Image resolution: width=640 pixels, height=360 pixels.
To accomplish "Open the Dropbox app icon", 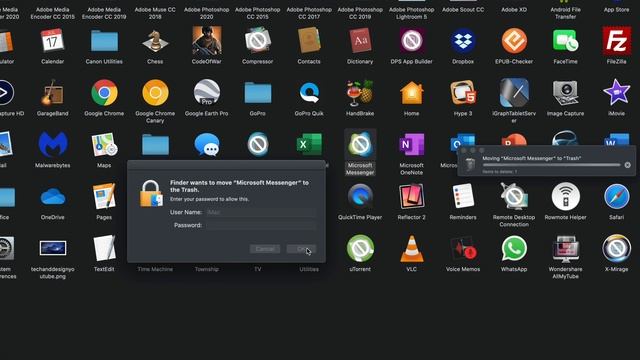I will [x=463, y=41].
